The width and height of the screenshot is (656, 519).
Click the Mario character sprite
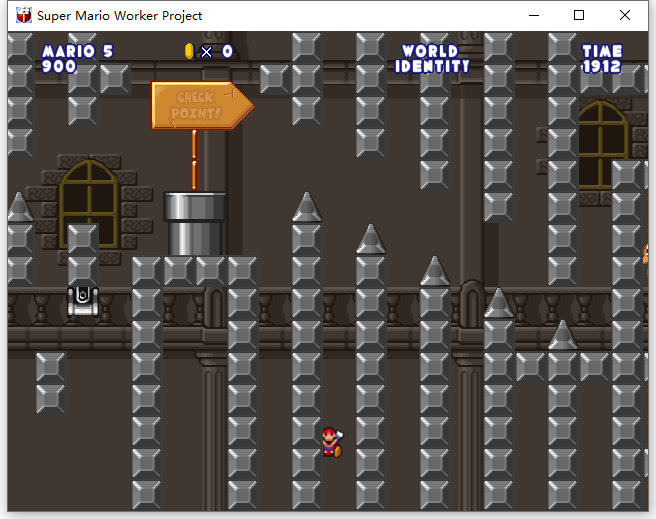click(x=333, y=442)
